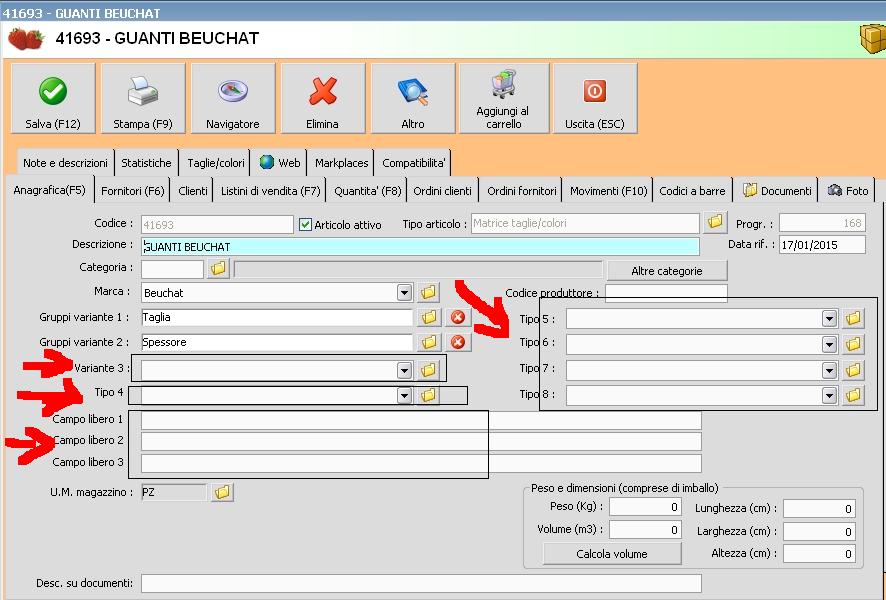This screenshot has height=600, width=886.
Task: Click the strawberry logo in header
Action: point(26,38)
